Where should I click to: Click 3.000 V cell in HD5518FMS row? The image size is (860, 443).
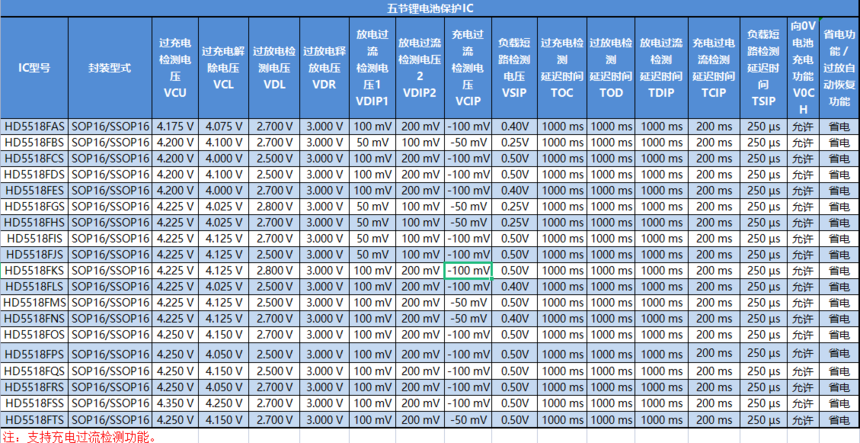[x=325, y=303]
